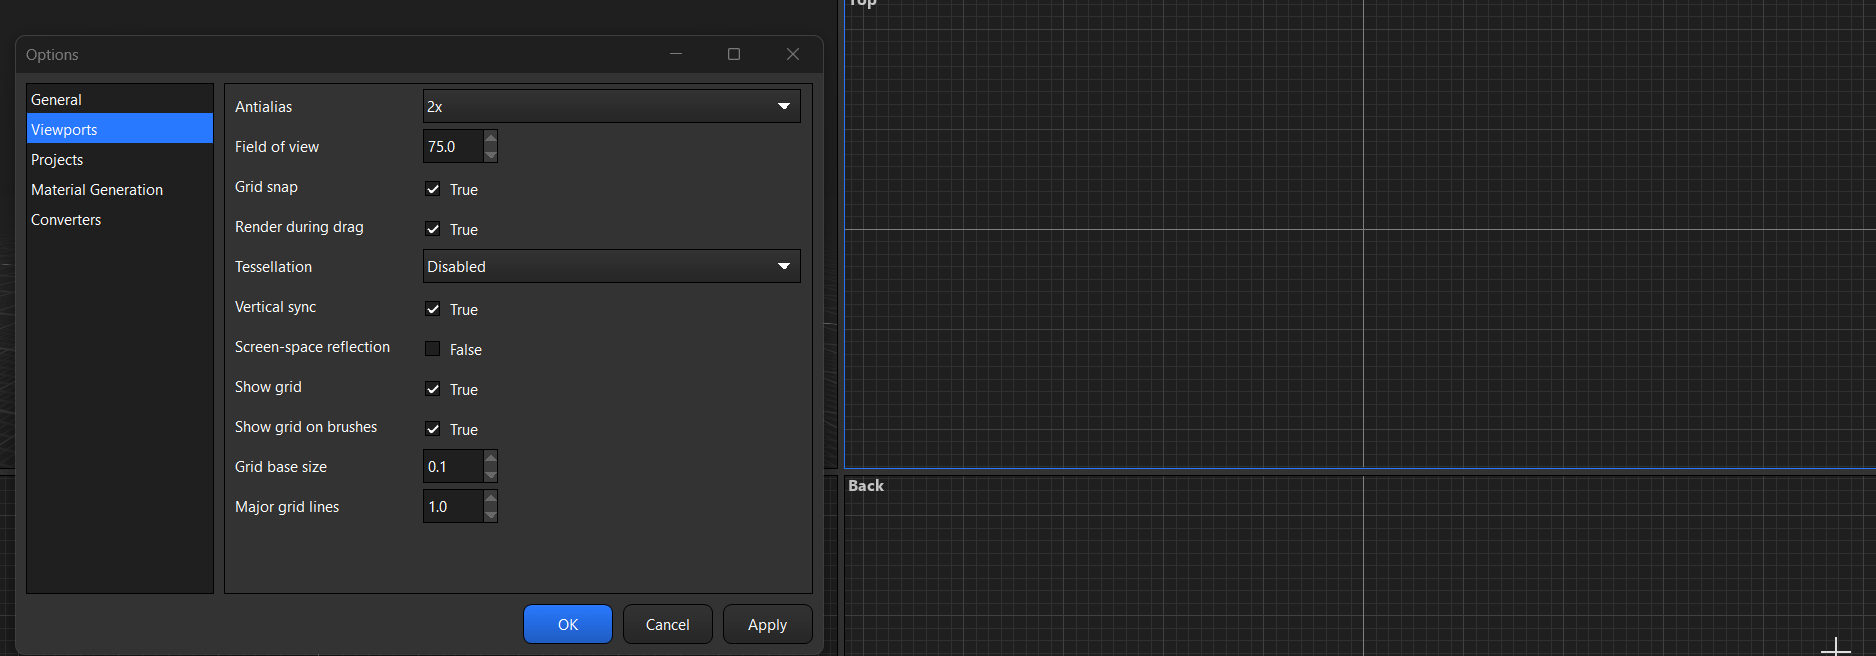Screen dimensions: 1876x656
Task: Open the Antialias dropdown
Action: click(x=611, y=106)
